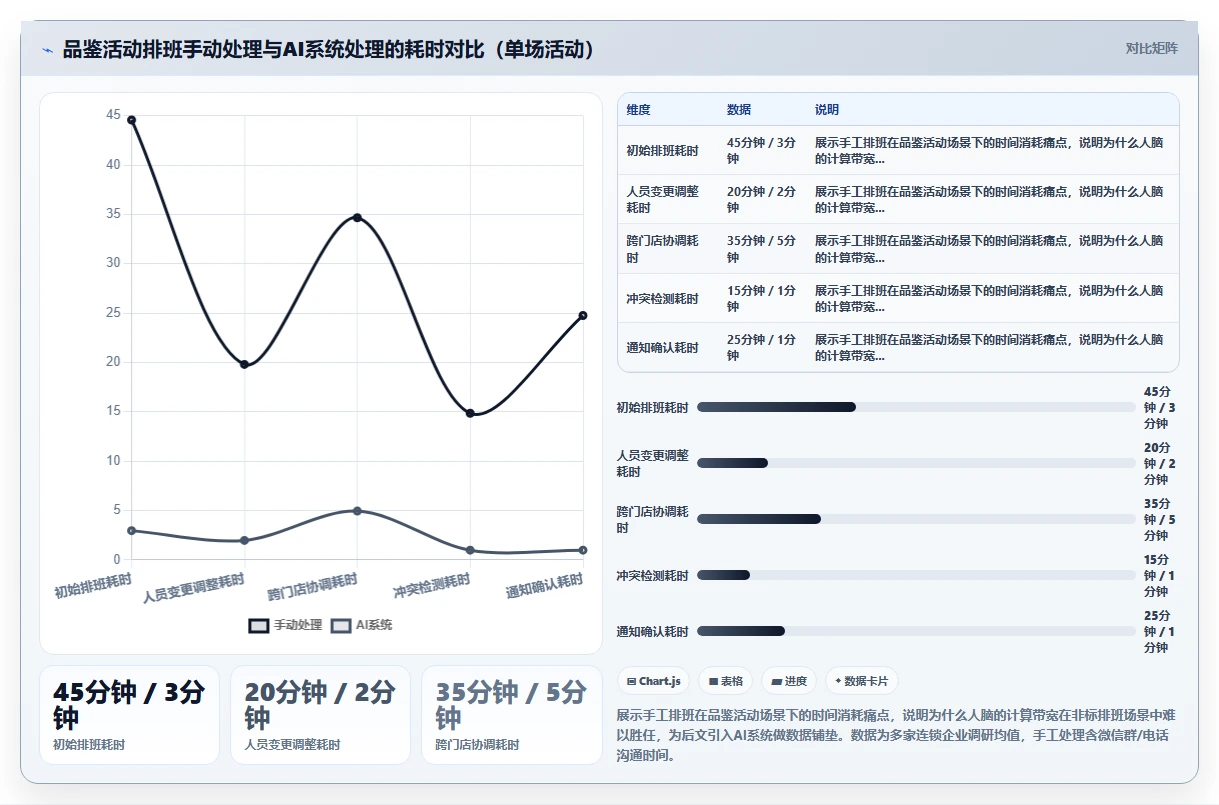Click the 进度 tag pill
This screenshot has height=805, width=1219.
click(789, 681)
